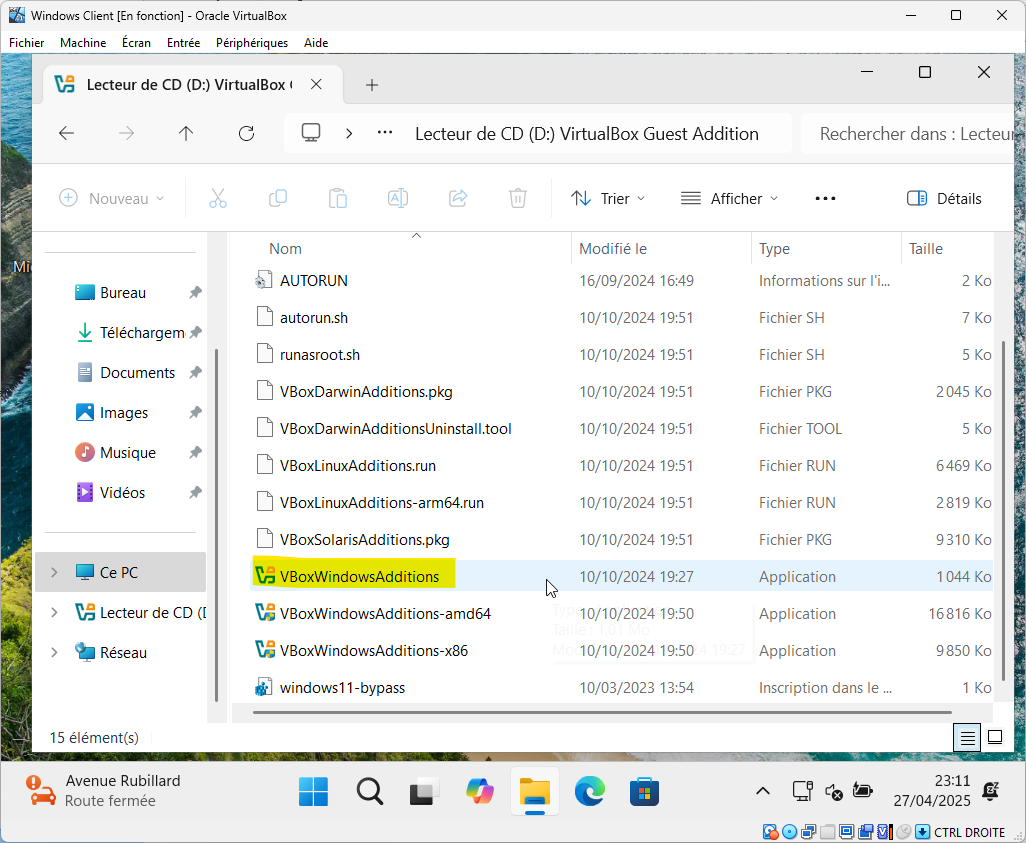The width and height of the screenshot is (1026, 843).
Task: Click the Rename icon in toolbar
Action: pos(398,198)
